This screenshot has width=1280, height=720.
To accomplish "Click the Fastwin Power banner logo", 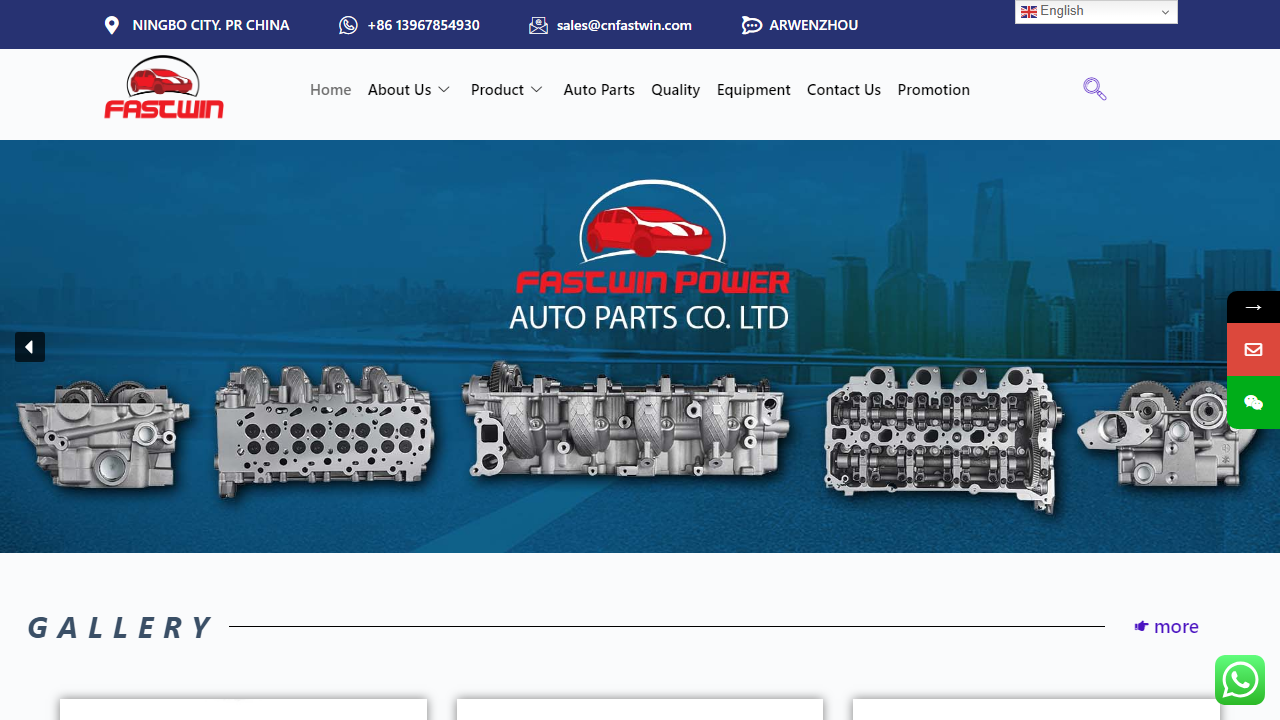I will pyautogui.click(x=652, y=237).
